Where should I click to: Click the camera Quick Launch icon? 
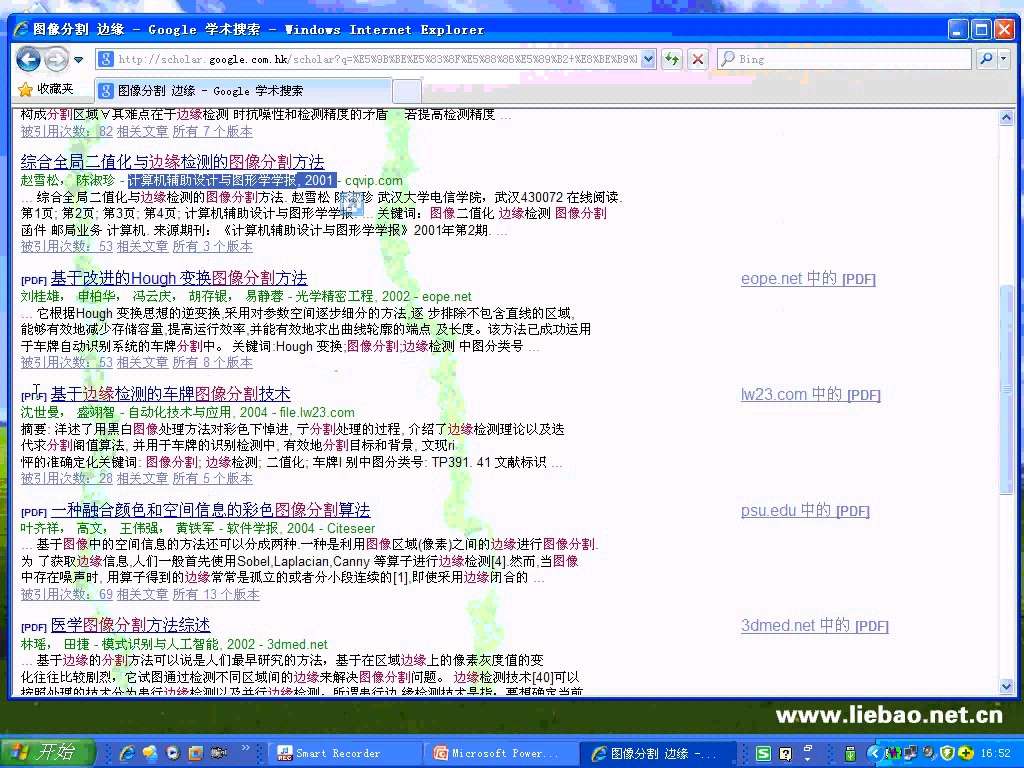(x=218, y=753)
